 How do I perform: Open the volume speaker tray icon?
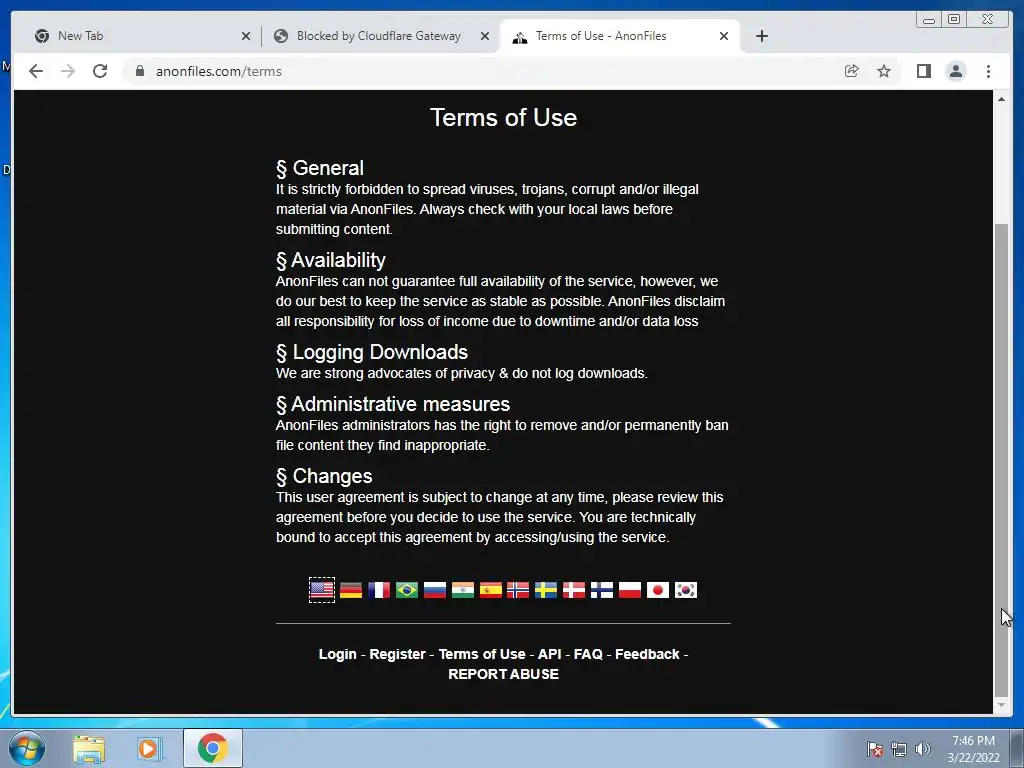pyautogui.click(x=923, y=749)
